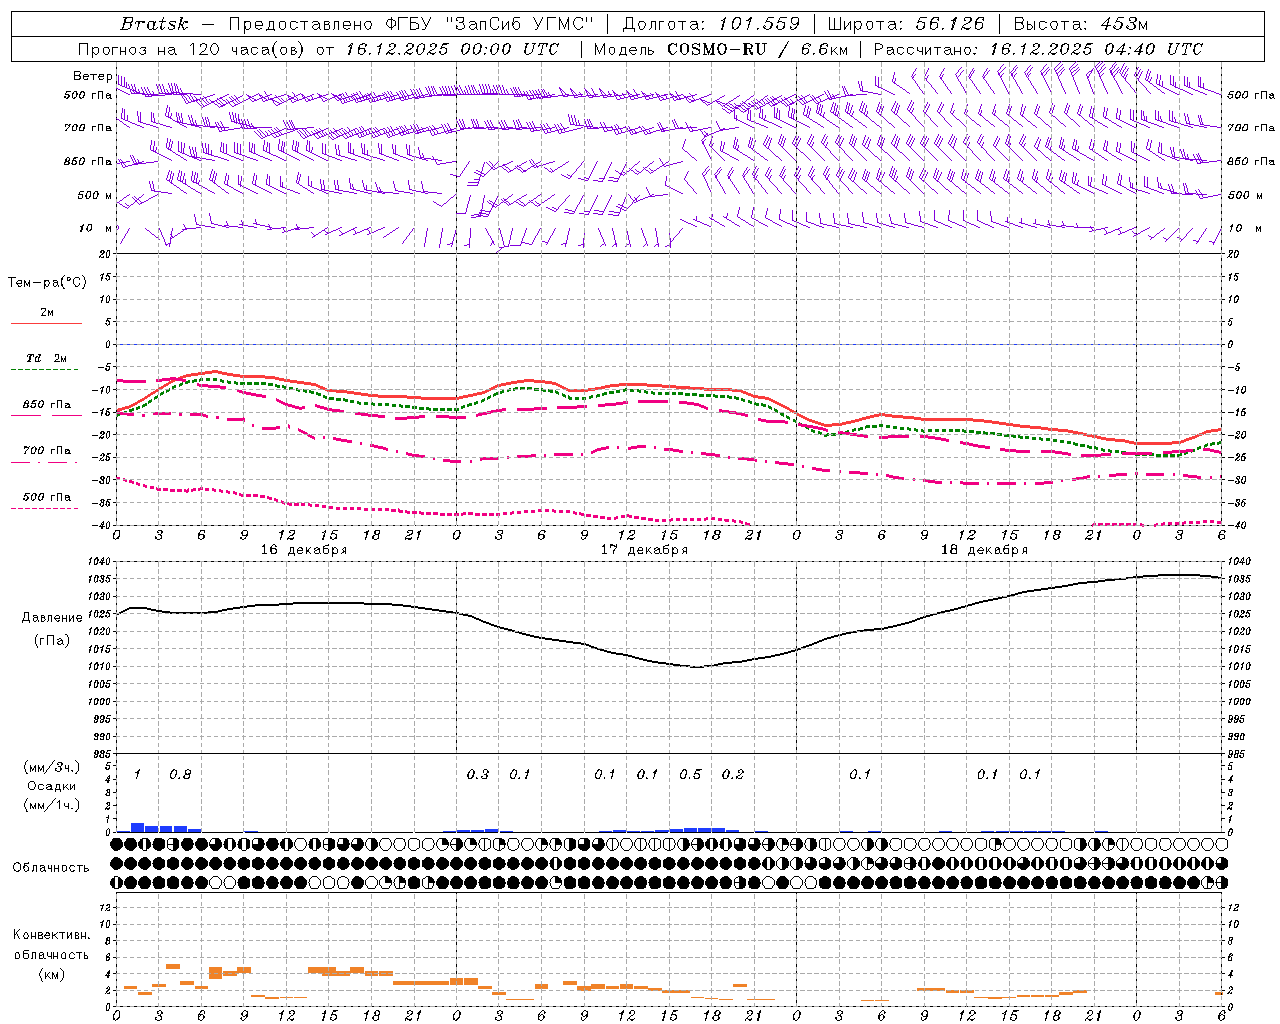Click the 16 декабря date label

[304, 550]
